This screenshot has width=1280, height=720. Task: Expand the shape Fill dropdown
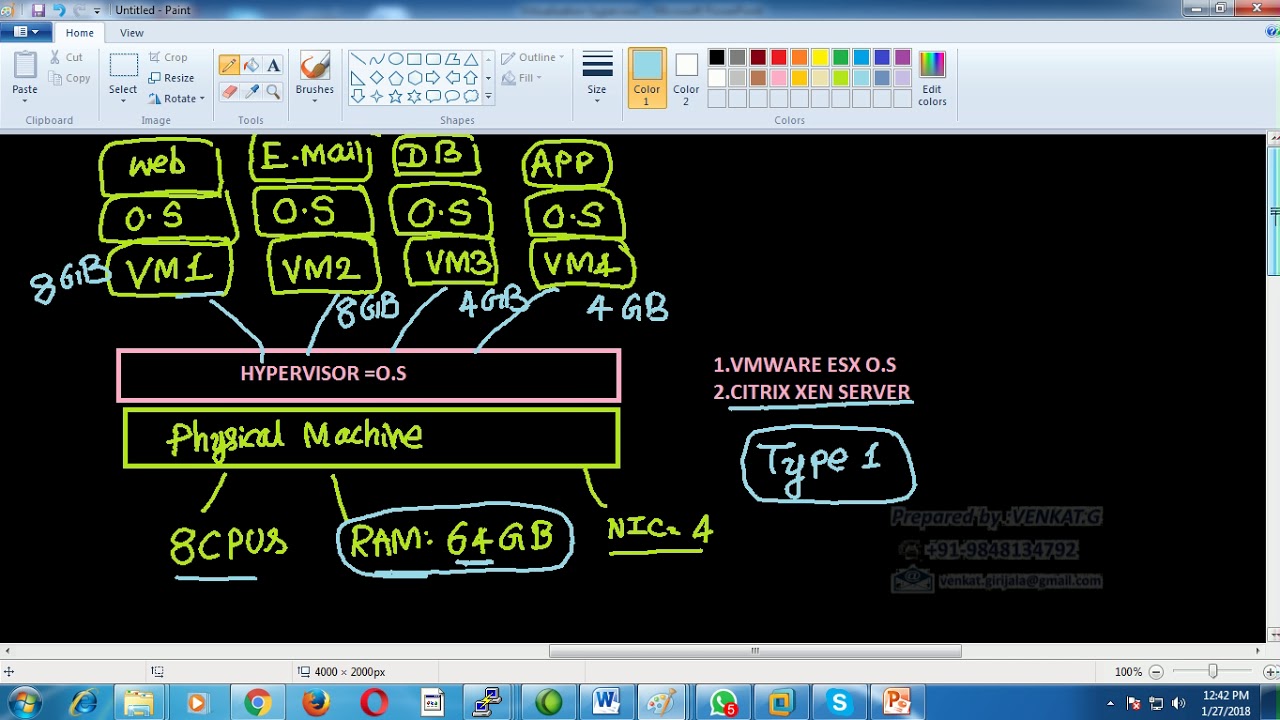pos(539,78)
